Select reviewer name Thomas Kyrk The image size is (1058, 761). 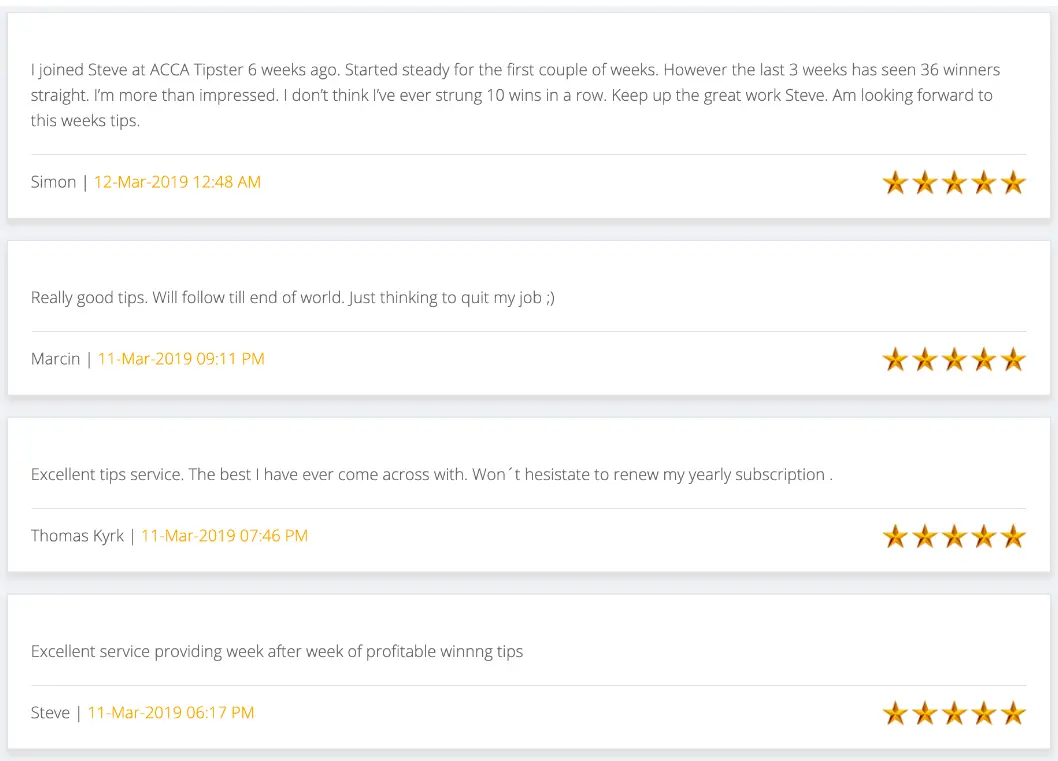77,536
